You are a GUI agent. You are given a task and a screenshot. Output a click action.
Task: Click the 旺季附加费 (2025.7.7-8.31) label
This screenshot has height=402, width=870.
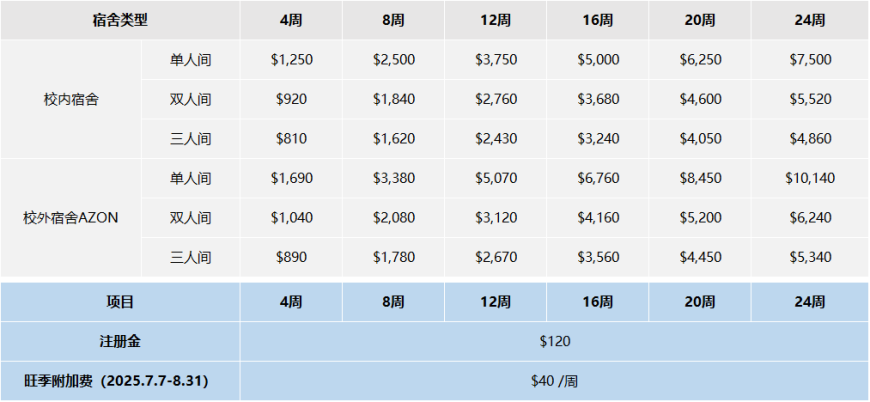click(x=120, y=381)
